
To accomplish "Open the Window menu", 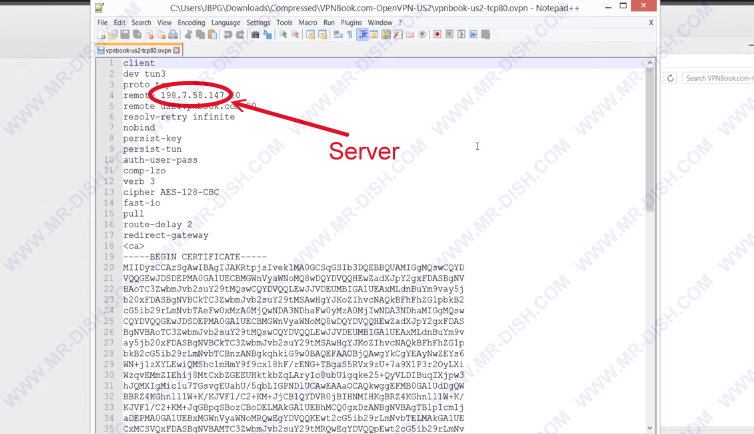I will coord(380,23).
